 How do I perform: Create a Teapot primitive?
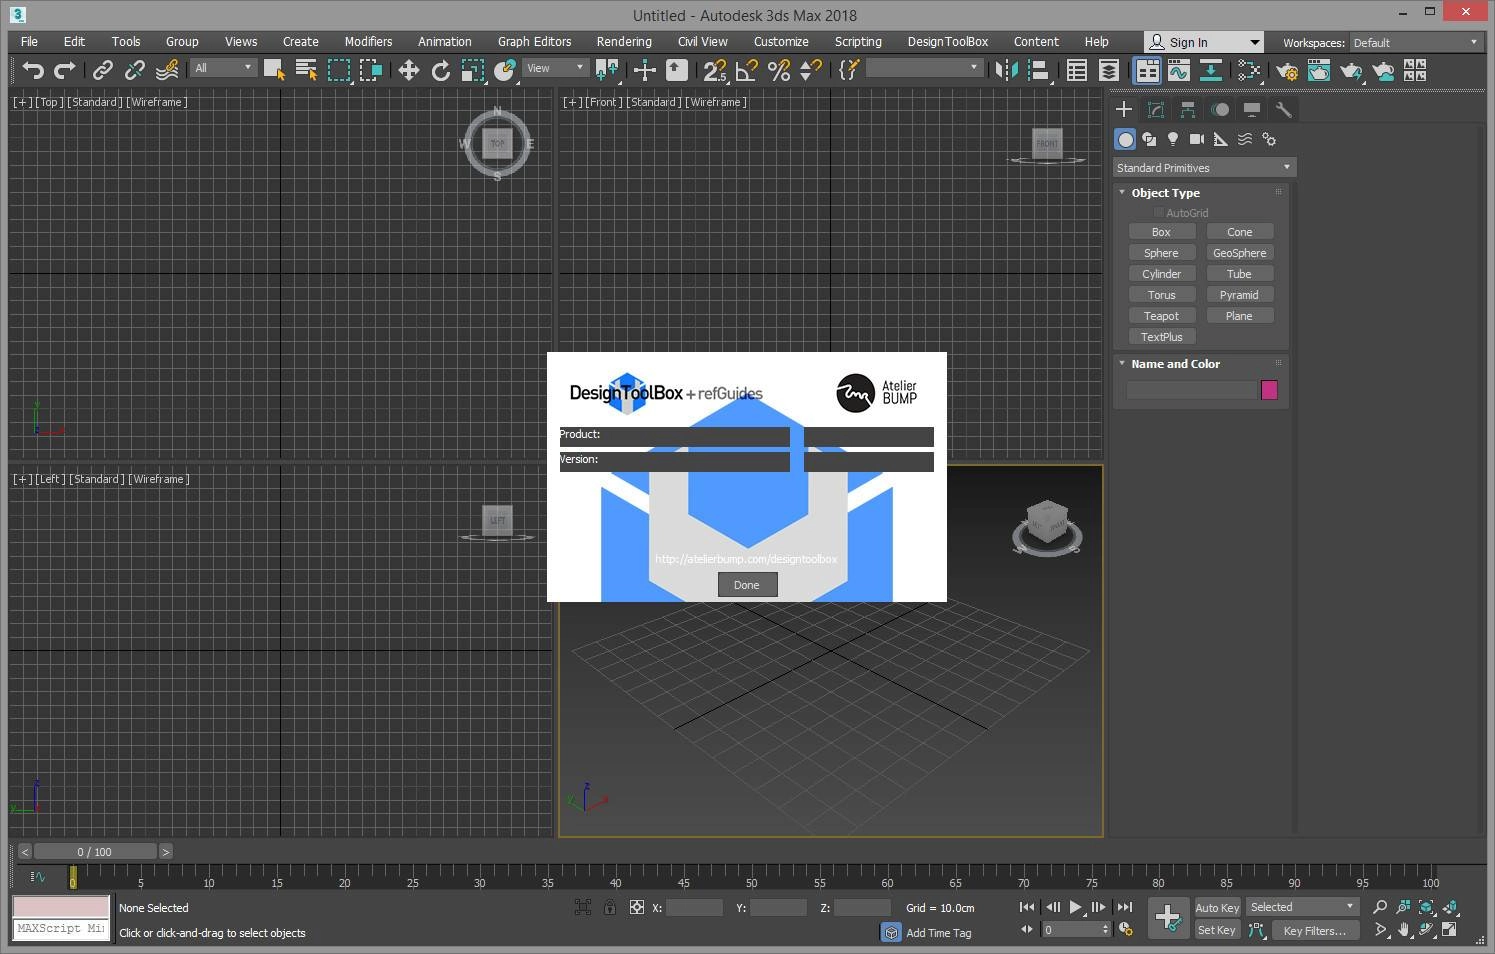1161,316
